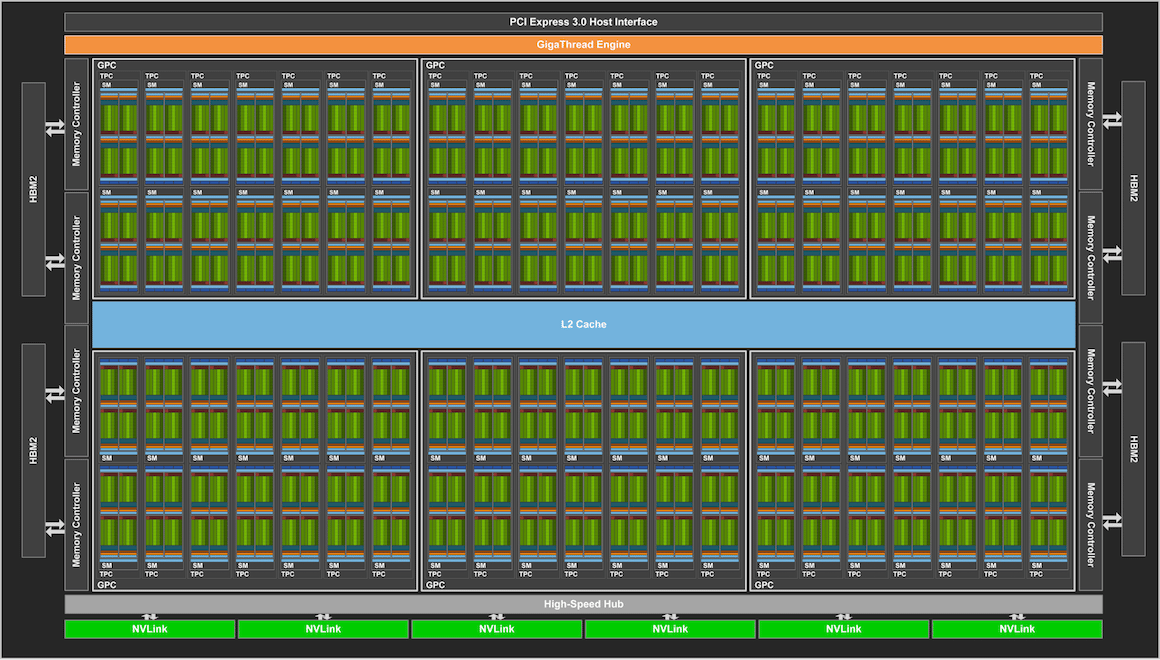Click the arrows icon above the rightmost NVLink
Image resolution: width=1160 pixels, height=660 pixels.
coord(1017,616)
